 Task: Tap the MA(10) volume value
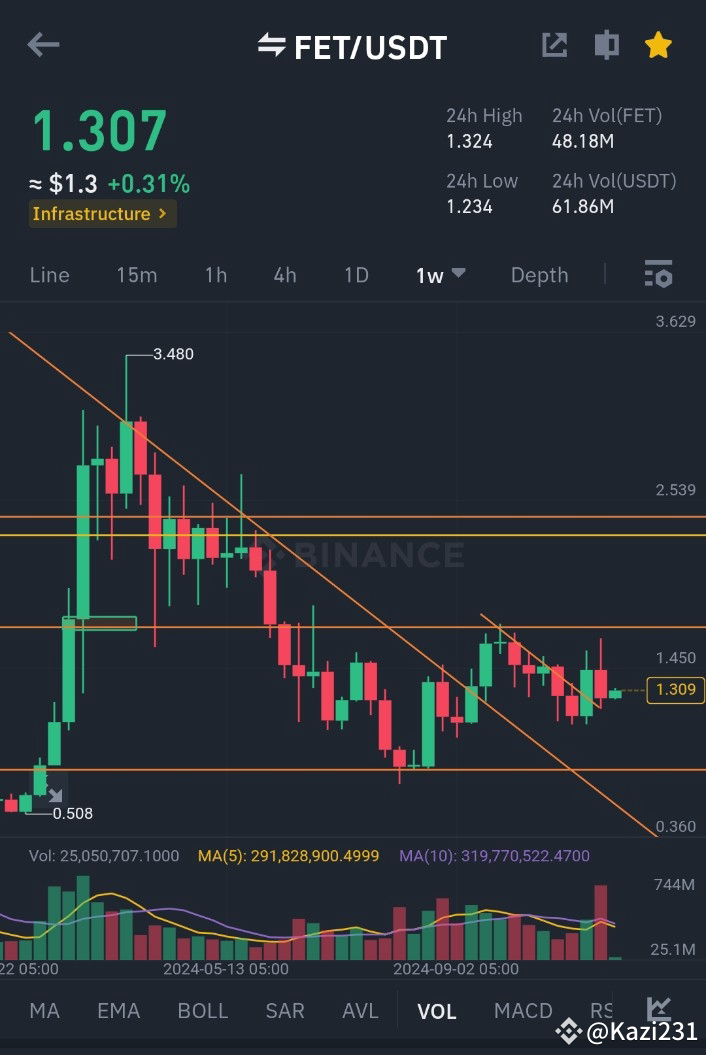[x=494, y=856]
